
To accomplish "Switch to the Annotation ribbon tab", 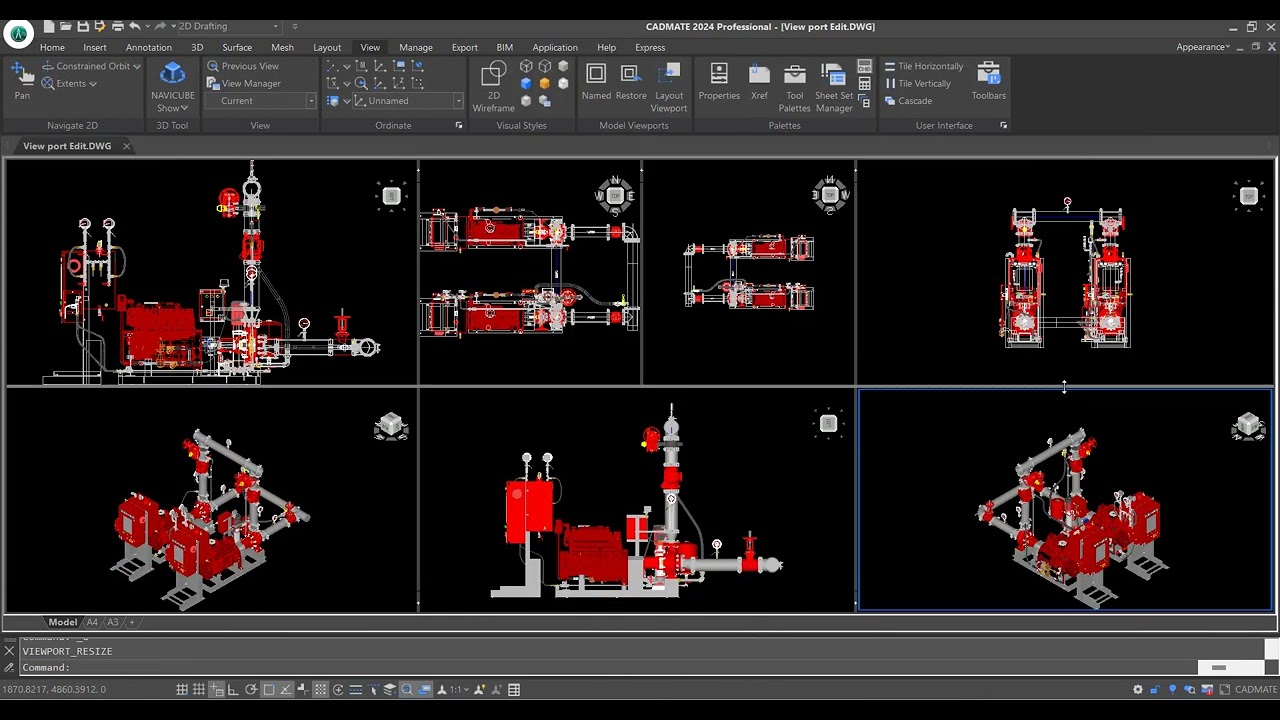I will point(148,47).
